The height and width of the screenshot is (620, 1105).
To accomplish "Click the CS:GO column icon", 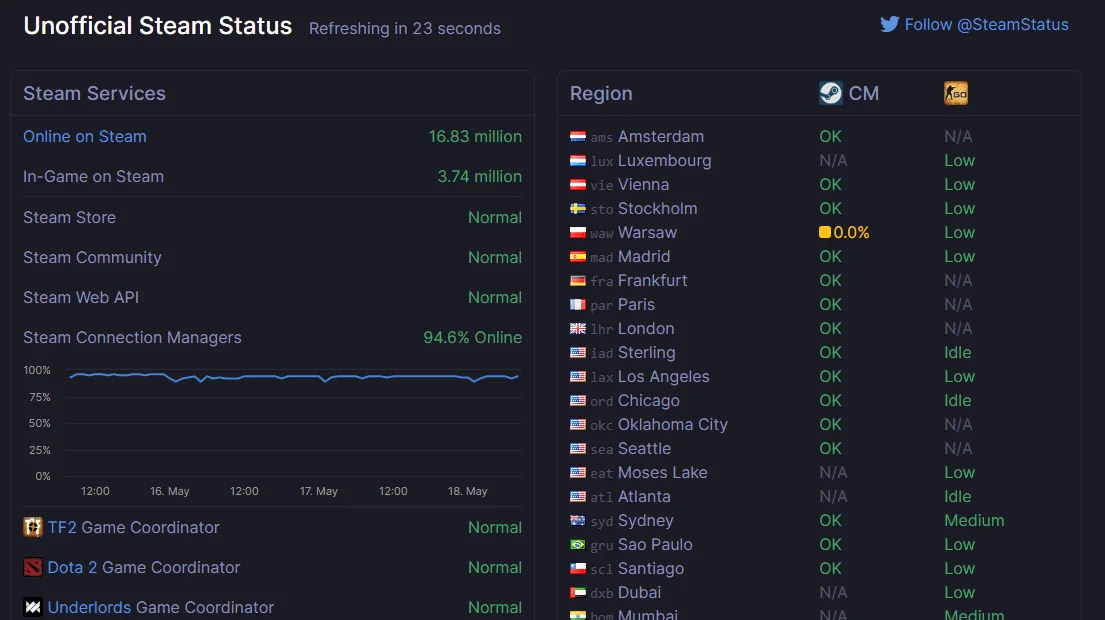I will pyautogui.click(x=956, y=93).
